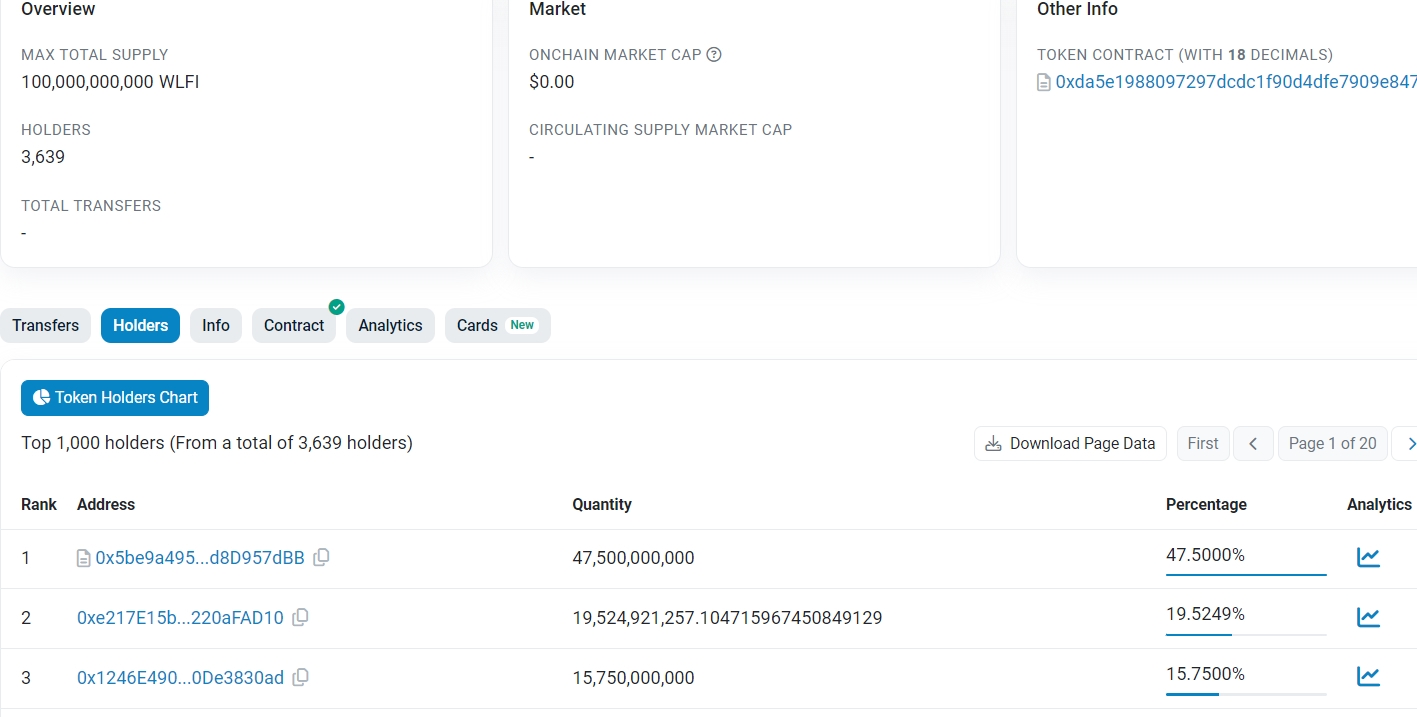Open the Cards tab
Viewport: 1417px width, 717px height.
click(x=497, y=326)
